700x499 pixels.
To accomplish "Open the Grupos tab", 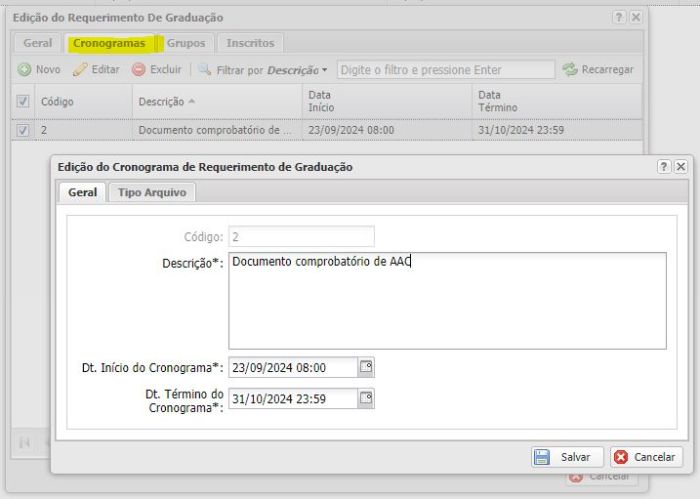I will pos(186,43).
